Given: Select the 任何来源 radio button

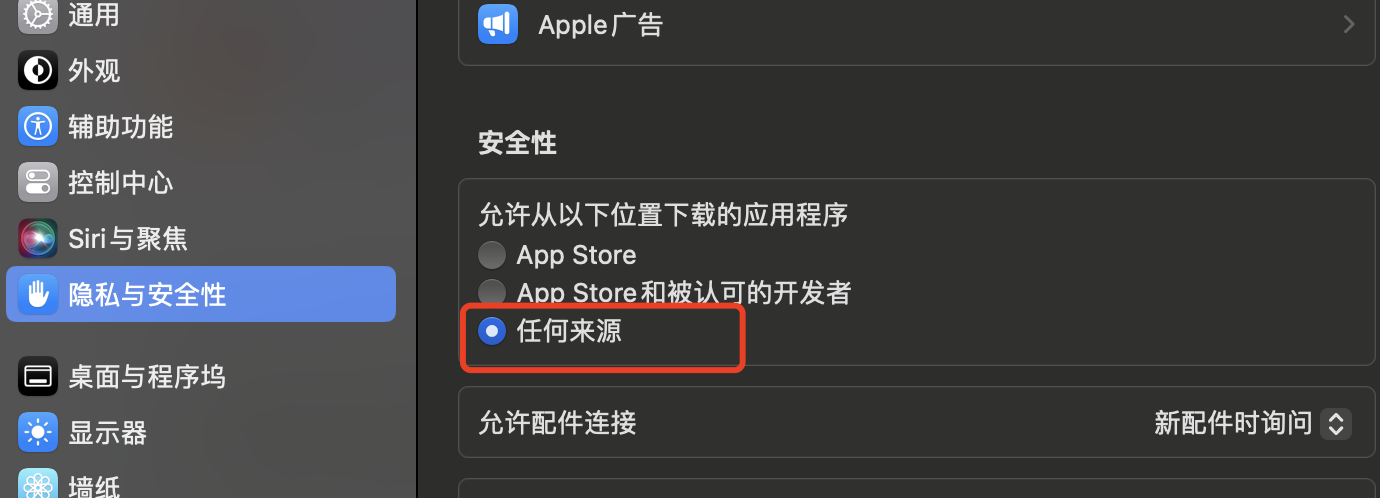Looking at the screenshot, I should click(x=492, y=331).
